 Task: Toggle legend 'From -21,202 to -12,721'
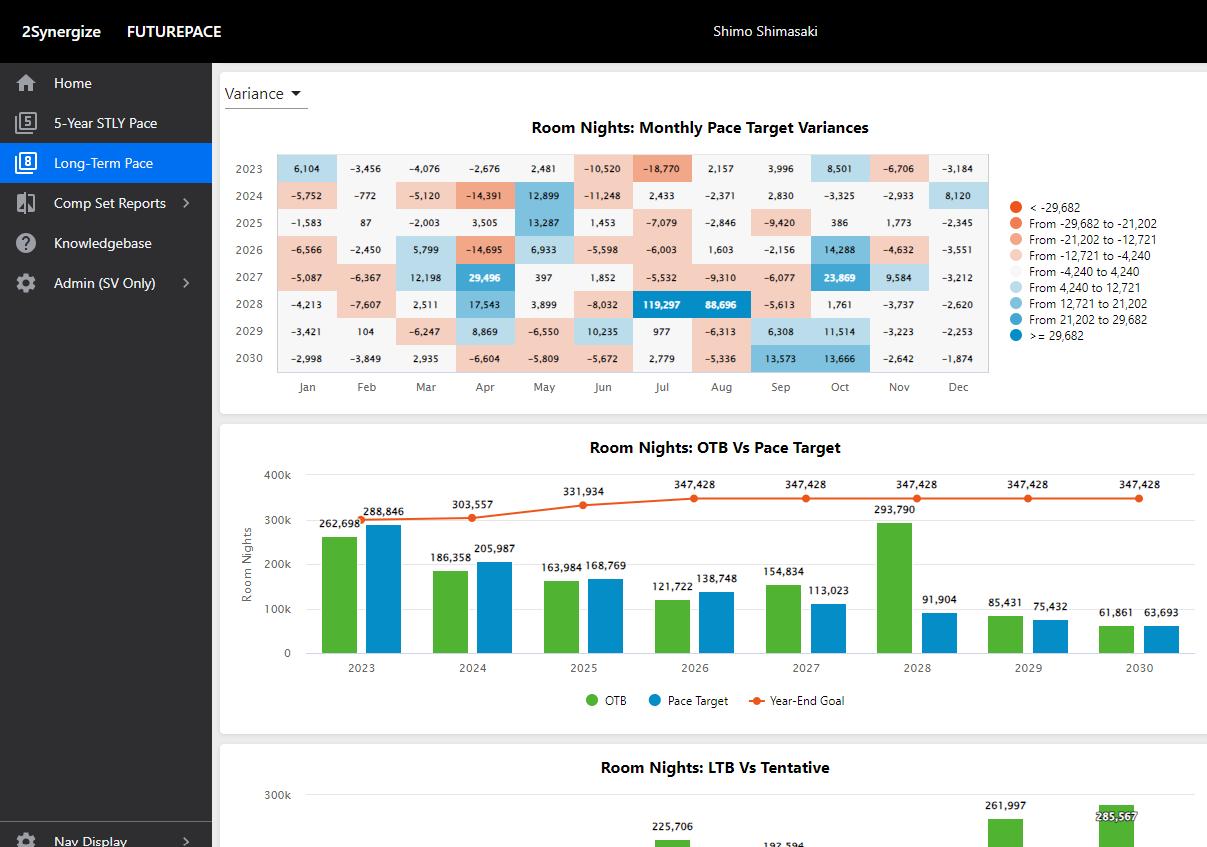[1084, 240]
